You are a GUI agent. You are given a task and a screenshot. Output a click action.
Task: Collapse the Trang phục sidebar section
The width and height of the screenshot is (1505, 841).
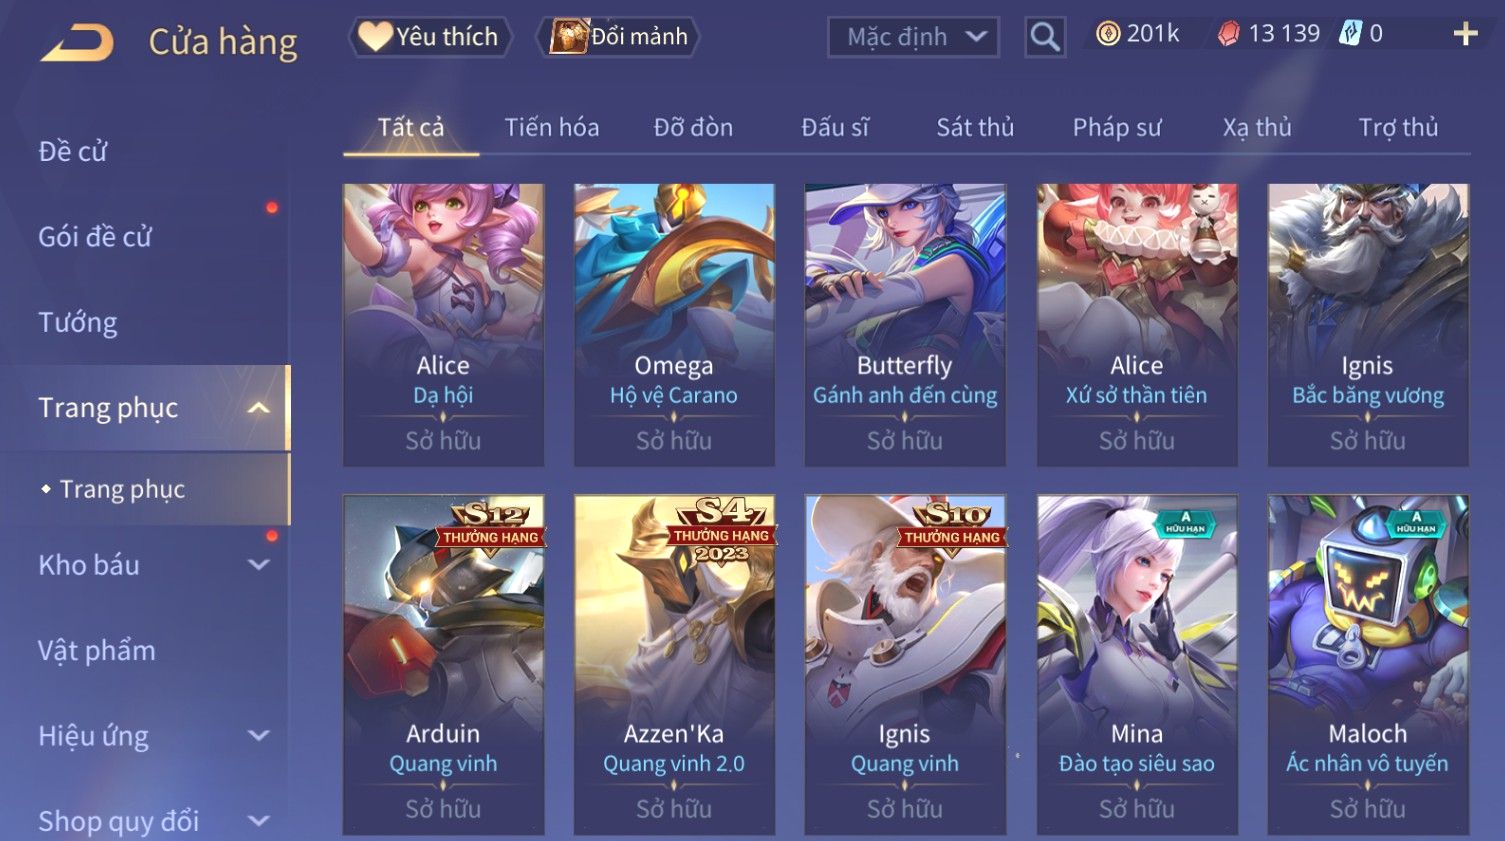258,408
